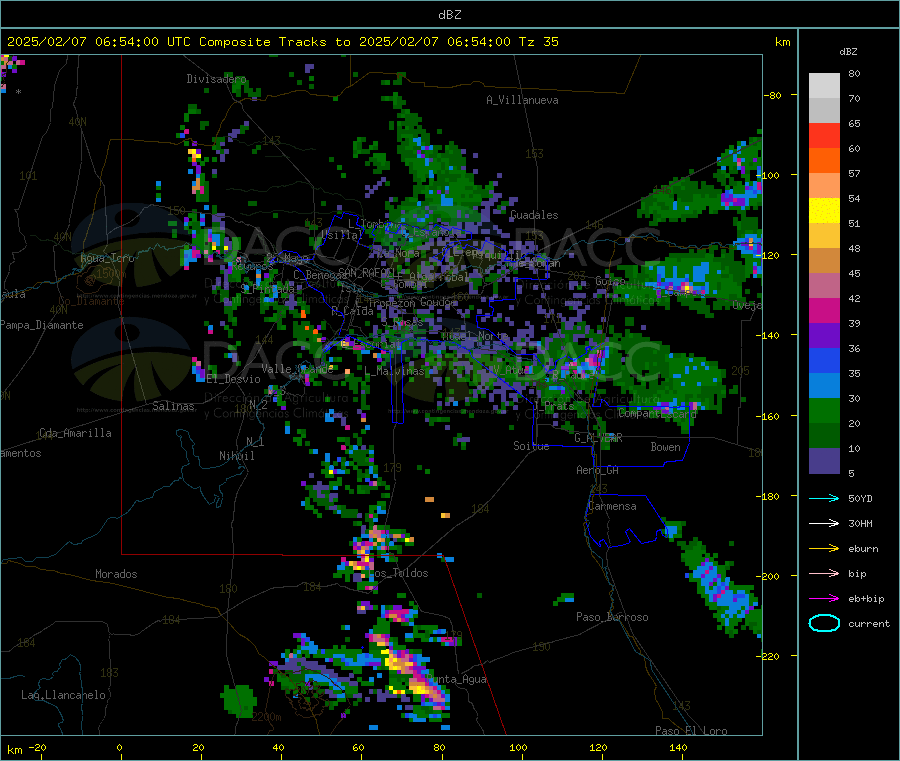Click the L_Malvinas place label

[394, 371]
